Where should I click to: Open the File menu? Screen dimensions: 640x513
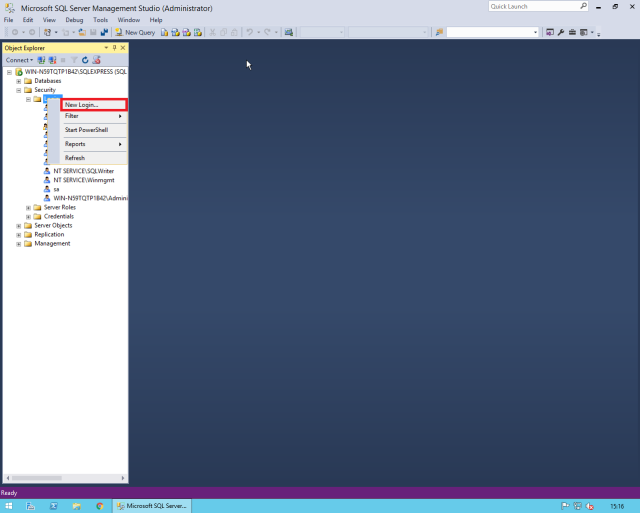(x=9, y=20)
